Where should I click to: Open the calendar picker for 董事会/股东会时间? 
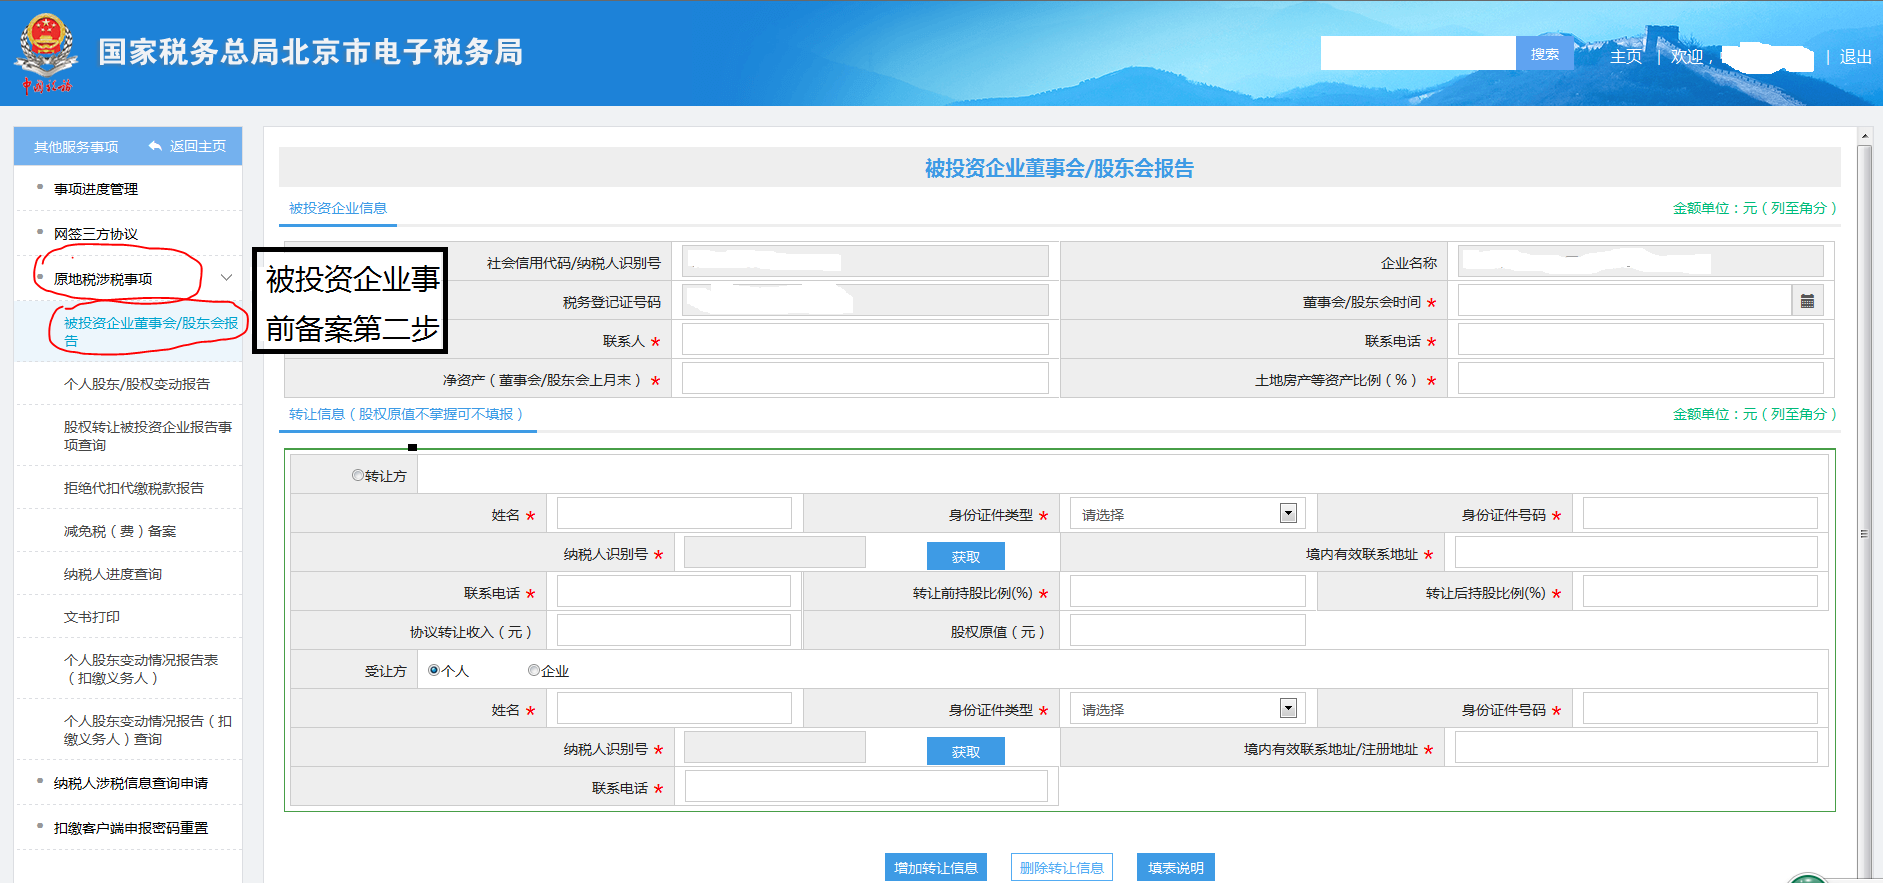(x=1807, y=301)
